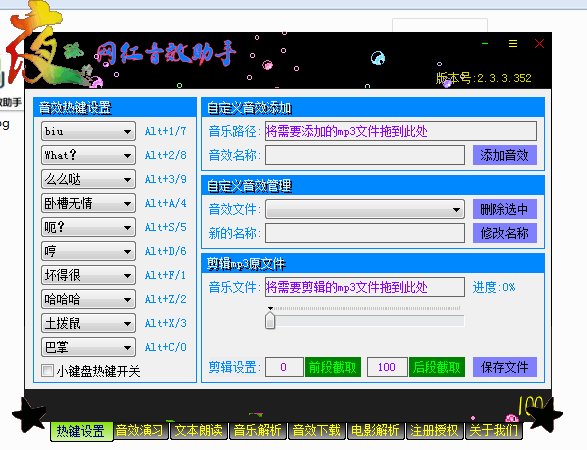This screenshot has width=587, height=450.
Task: Expand the biu hotkey dropdown
Action: pyautogui.click(x=88, y=131)
